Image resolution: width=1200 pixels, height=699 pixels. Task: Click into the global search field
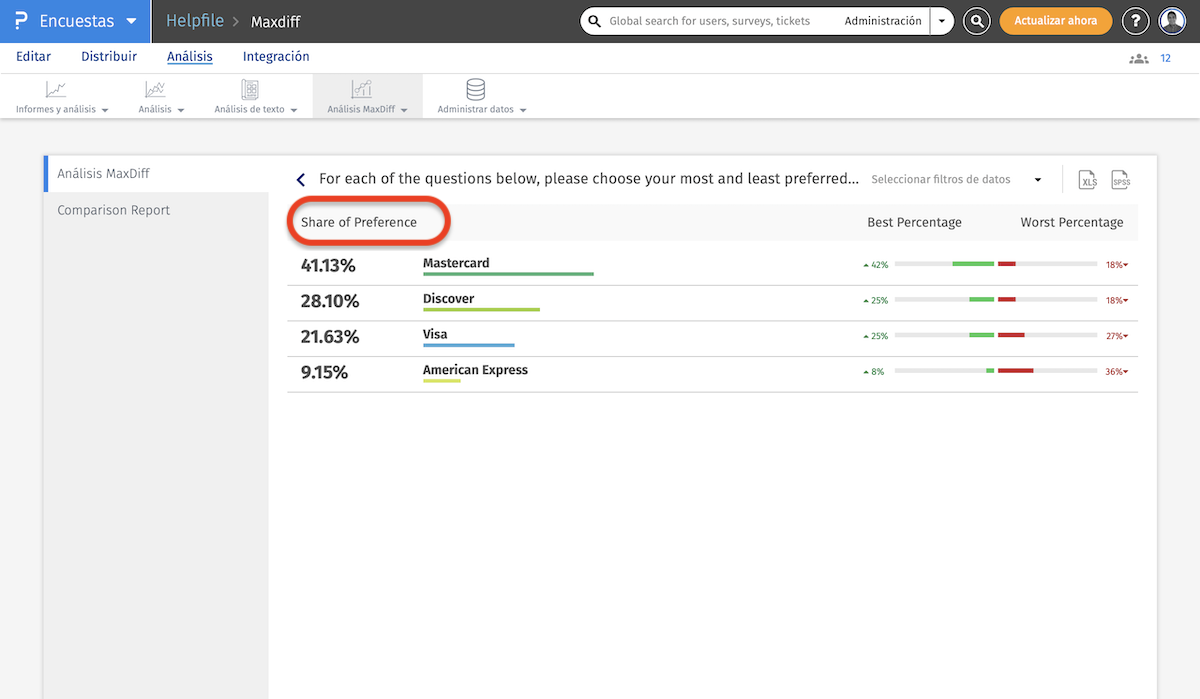pyautogui.click(x=710, y=21)
